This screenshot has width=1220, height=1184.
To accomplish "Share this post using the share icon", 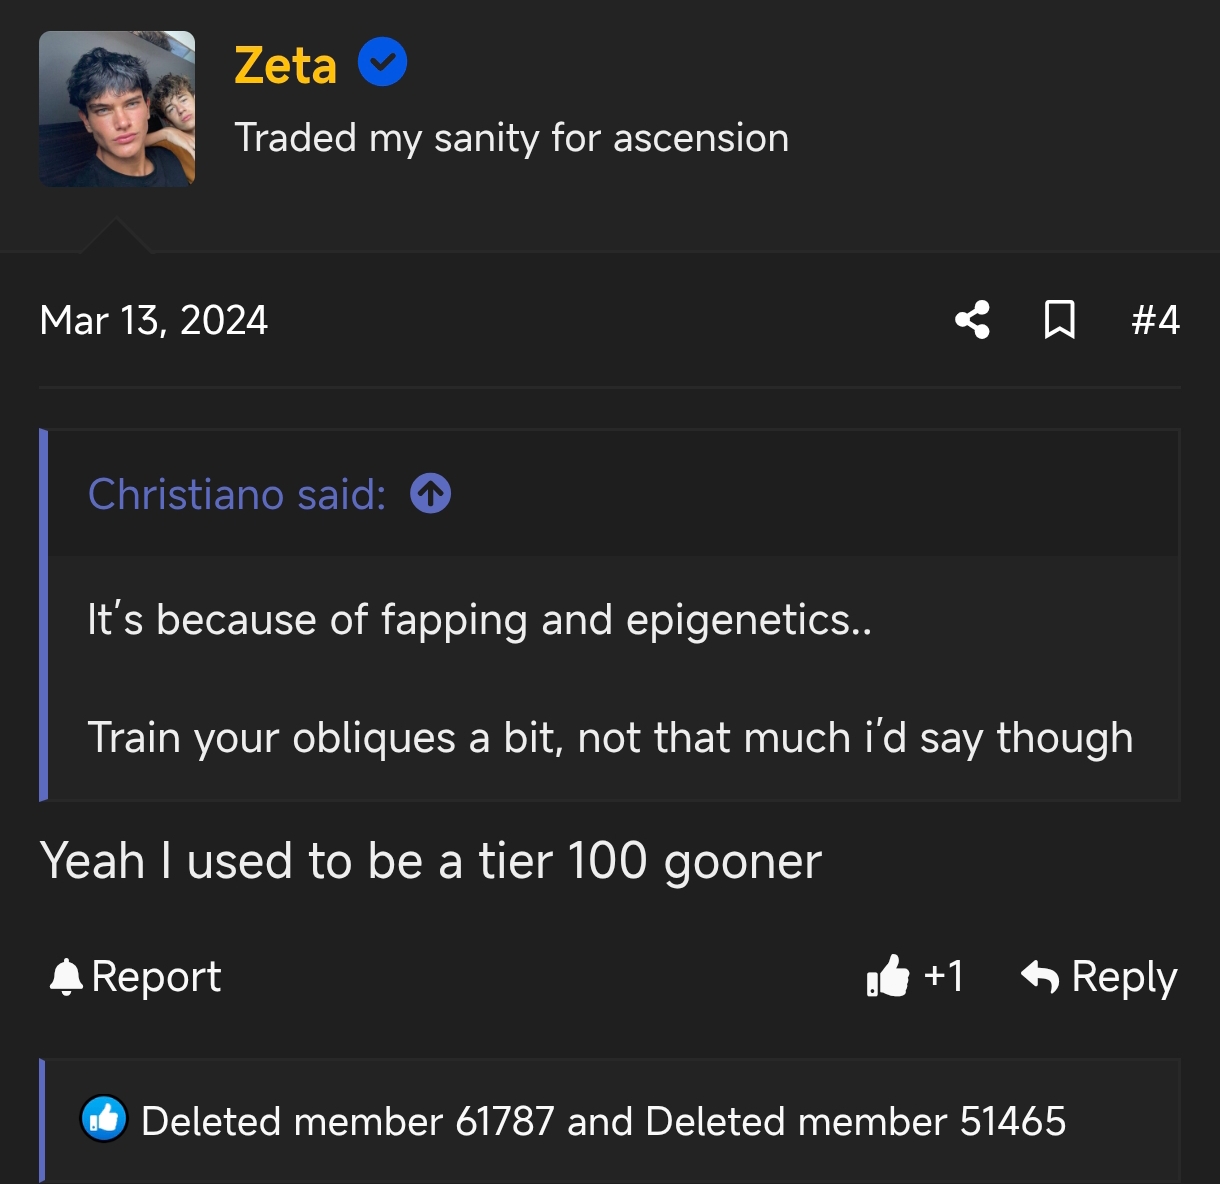I will click(972, 320).
